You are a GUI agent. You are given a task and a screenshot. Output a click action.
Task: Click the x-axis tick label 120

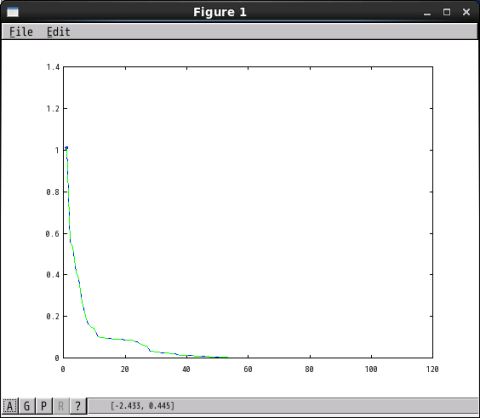tap(432, 369)
